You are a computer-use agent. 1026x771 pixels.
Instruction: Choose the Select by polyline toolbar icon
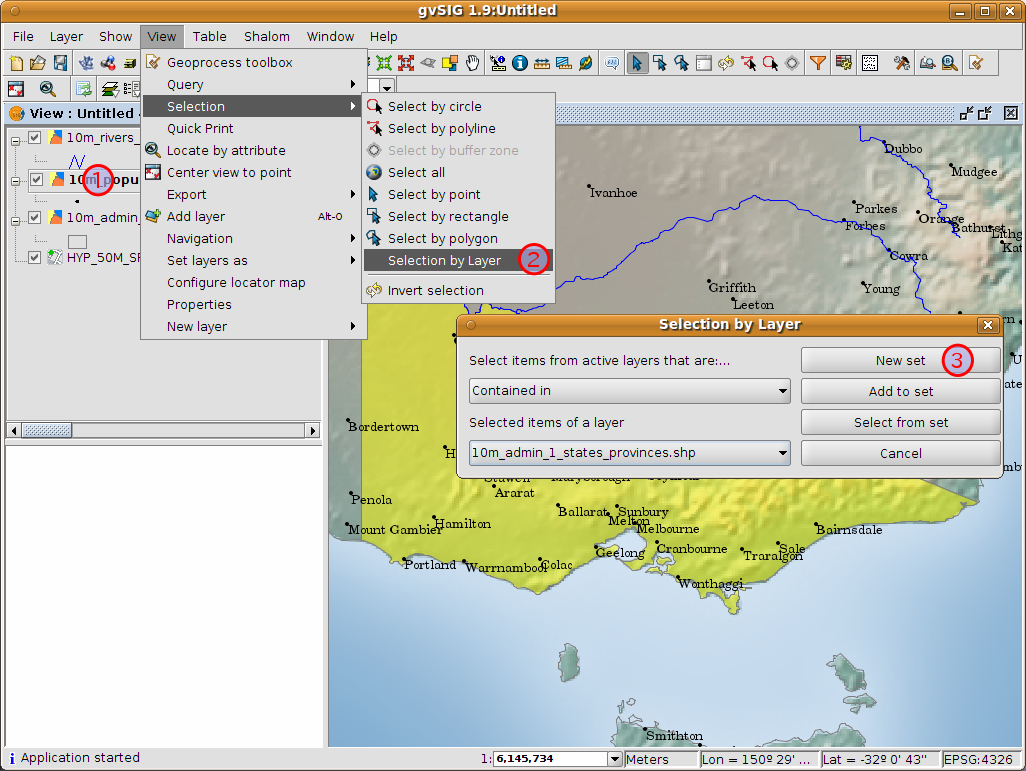coord(748,63)
